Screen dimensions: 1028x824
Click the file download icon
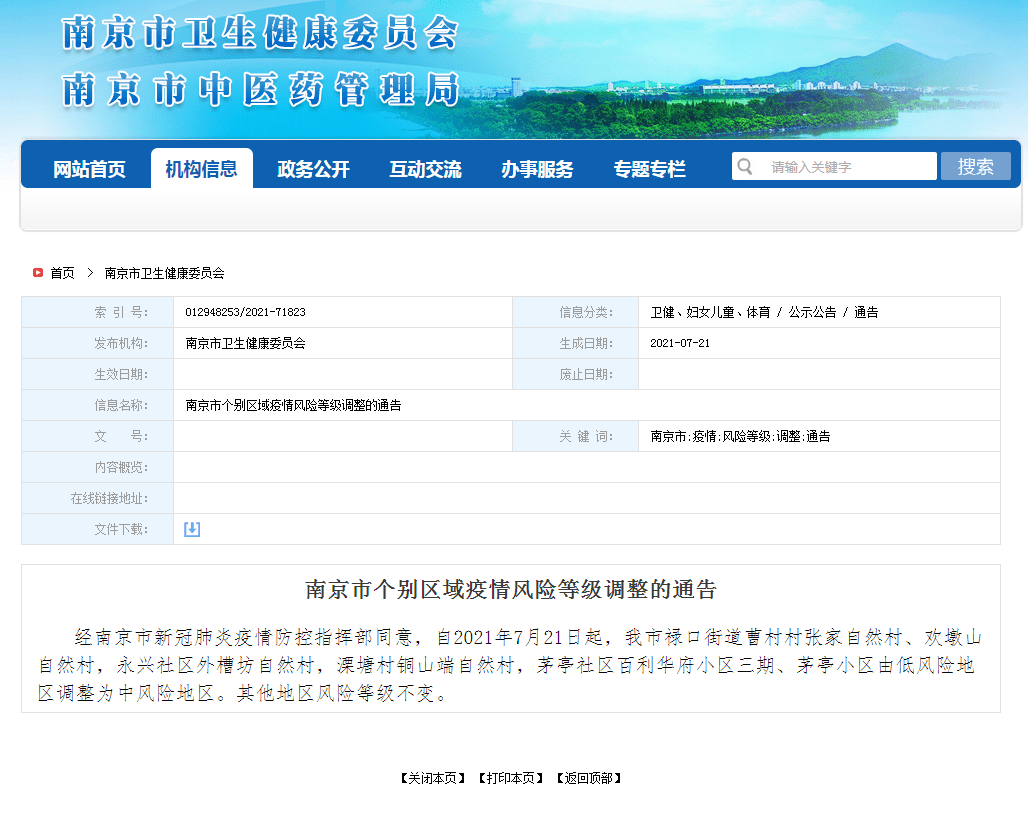(191, 529)
